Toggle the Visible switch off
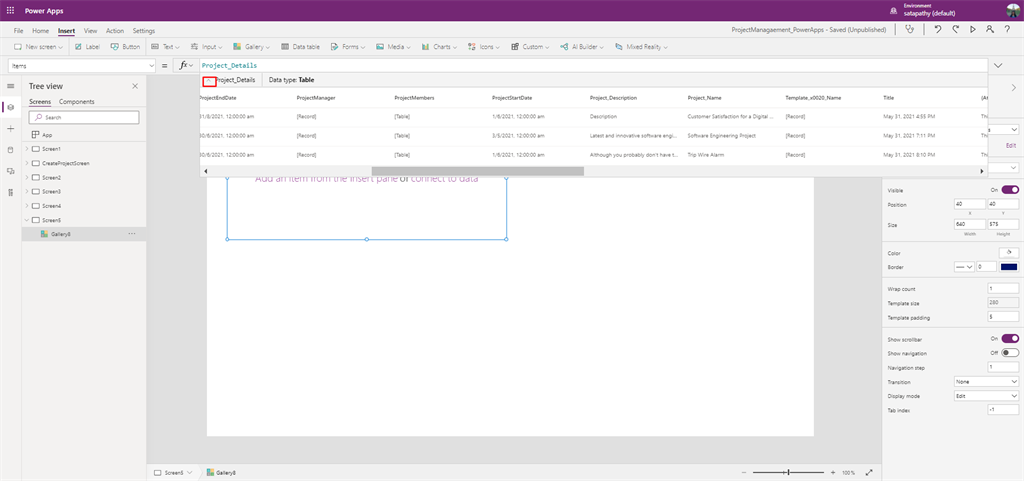Image resolution: width=1024 pixels, height=481 pixels. 1009,189
